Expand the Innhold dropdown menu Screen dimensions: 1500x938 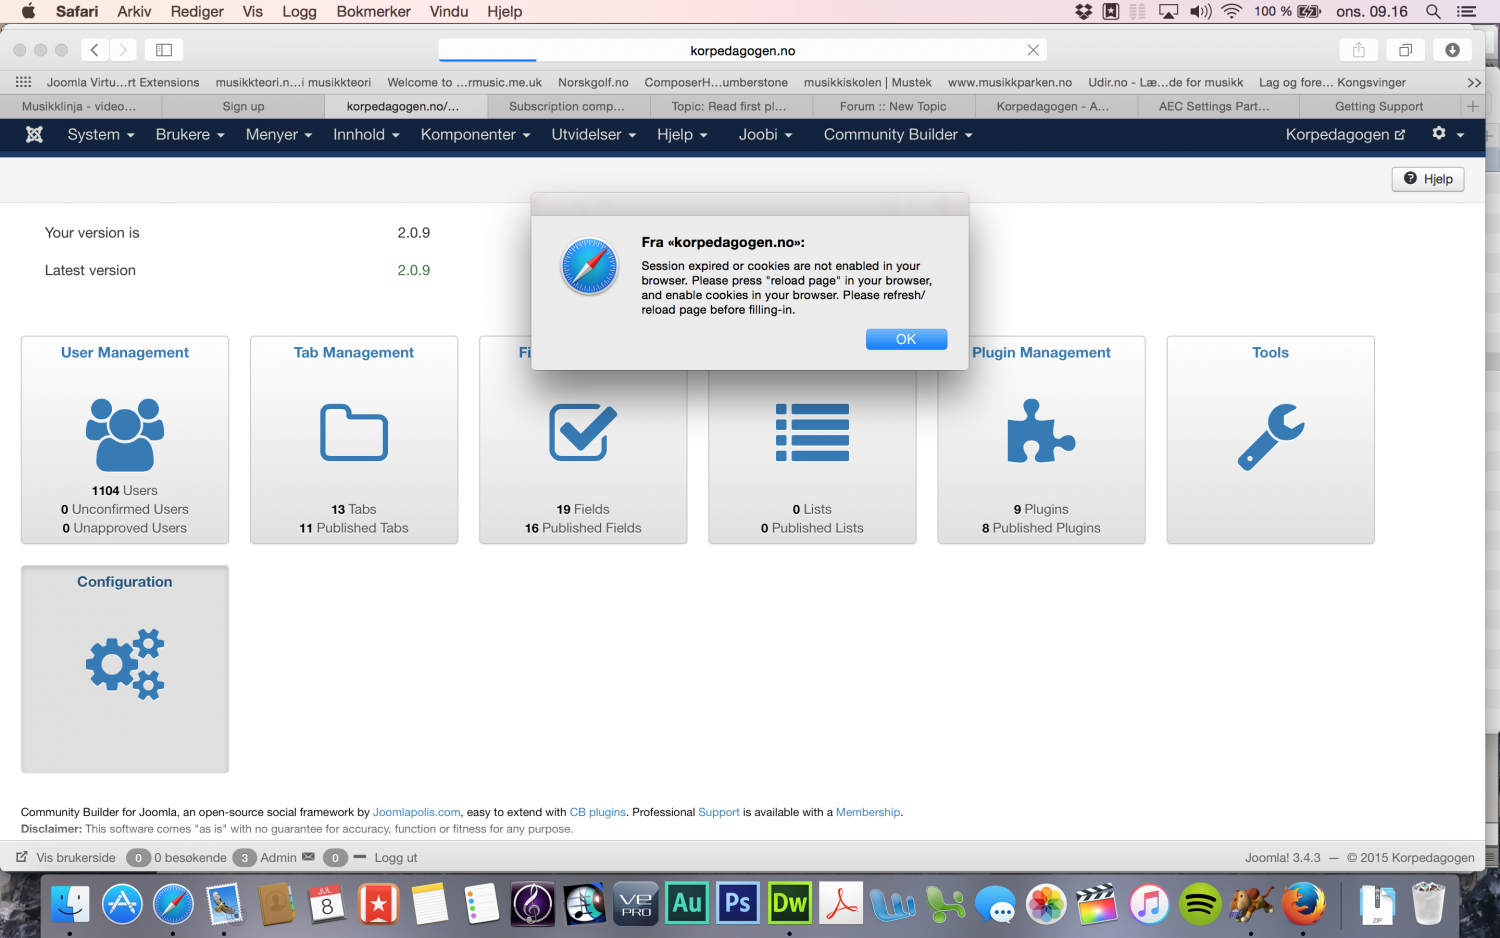366,134
